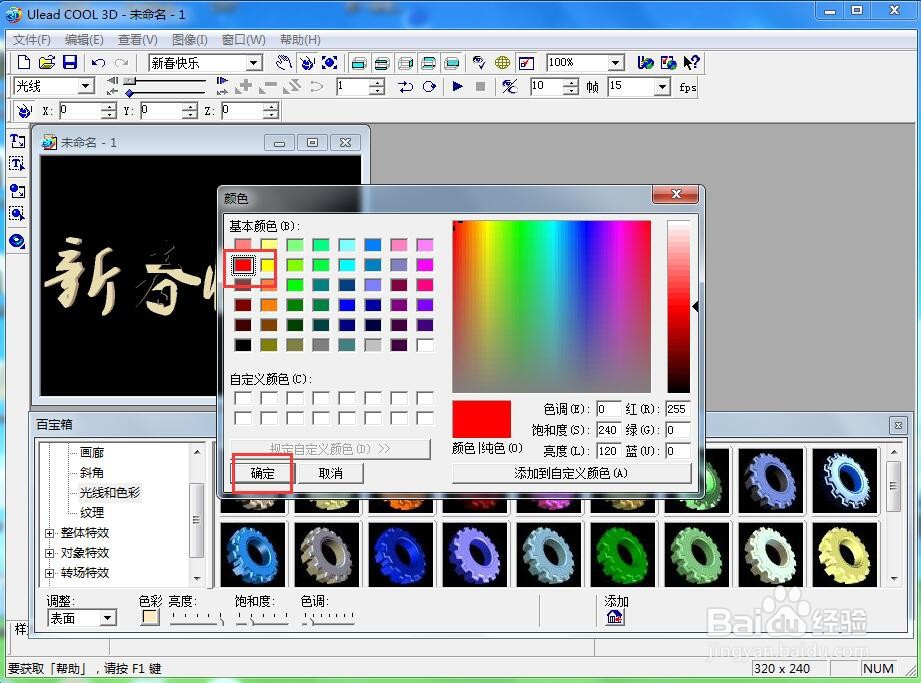This screenshot has height=683, width=921.
Task: Click the 红(R) value field
Action: [x=677, y=409]
